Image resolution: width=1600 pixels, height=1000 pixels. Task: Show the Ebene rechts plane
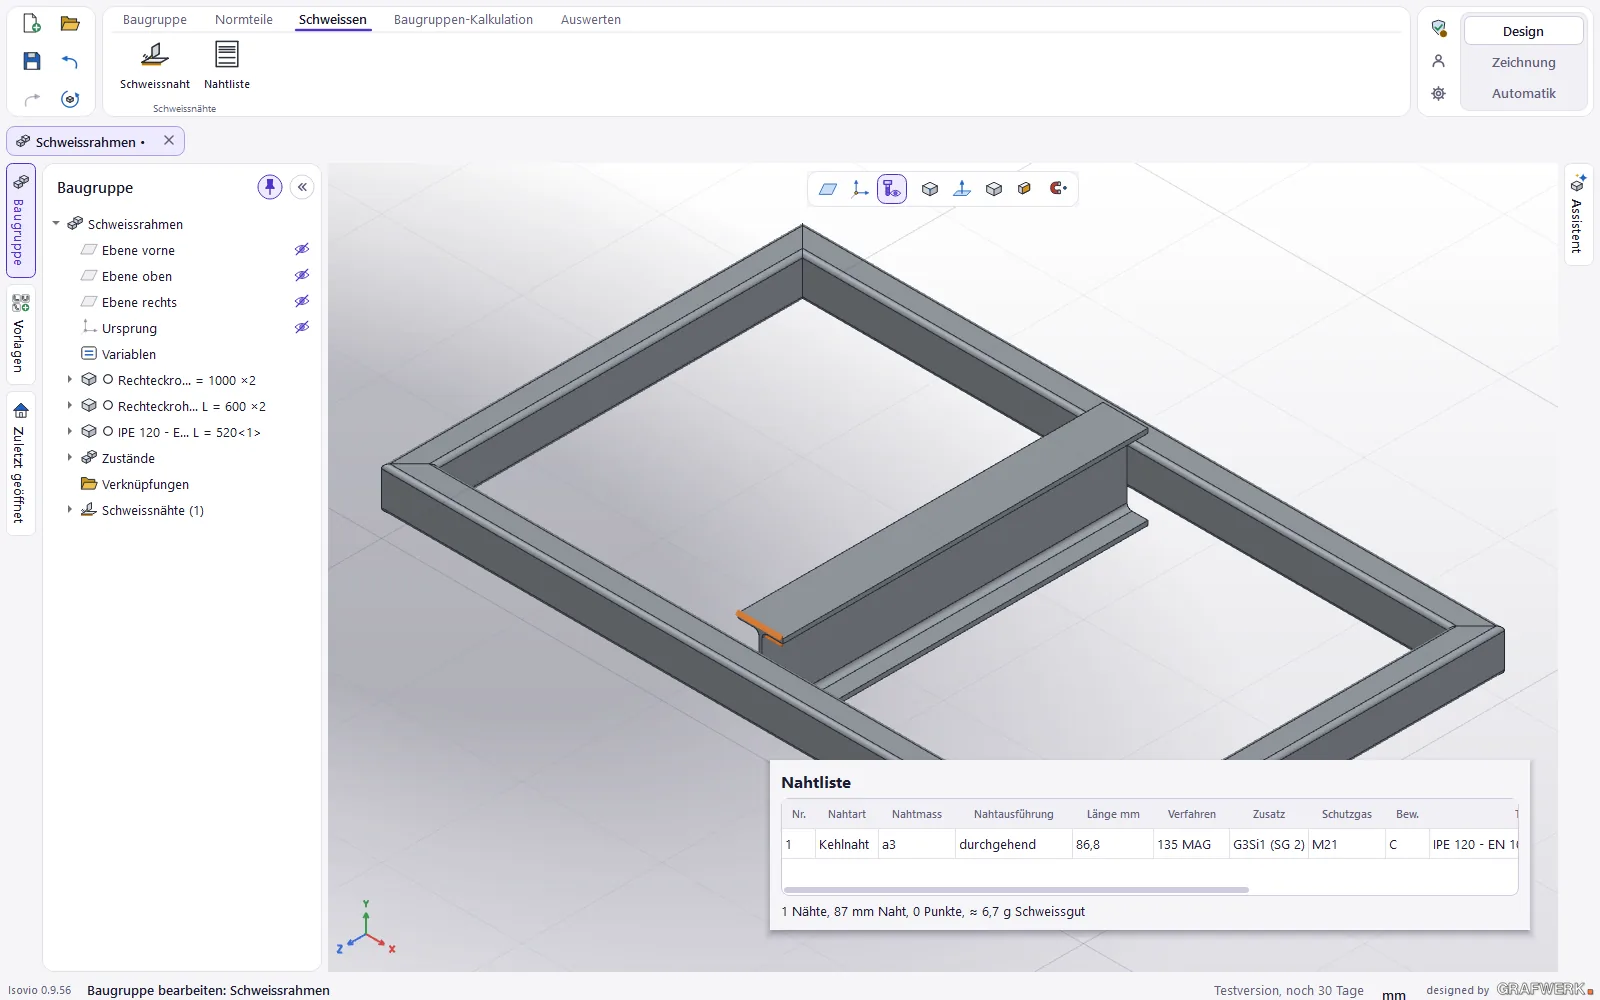[302, 302]
